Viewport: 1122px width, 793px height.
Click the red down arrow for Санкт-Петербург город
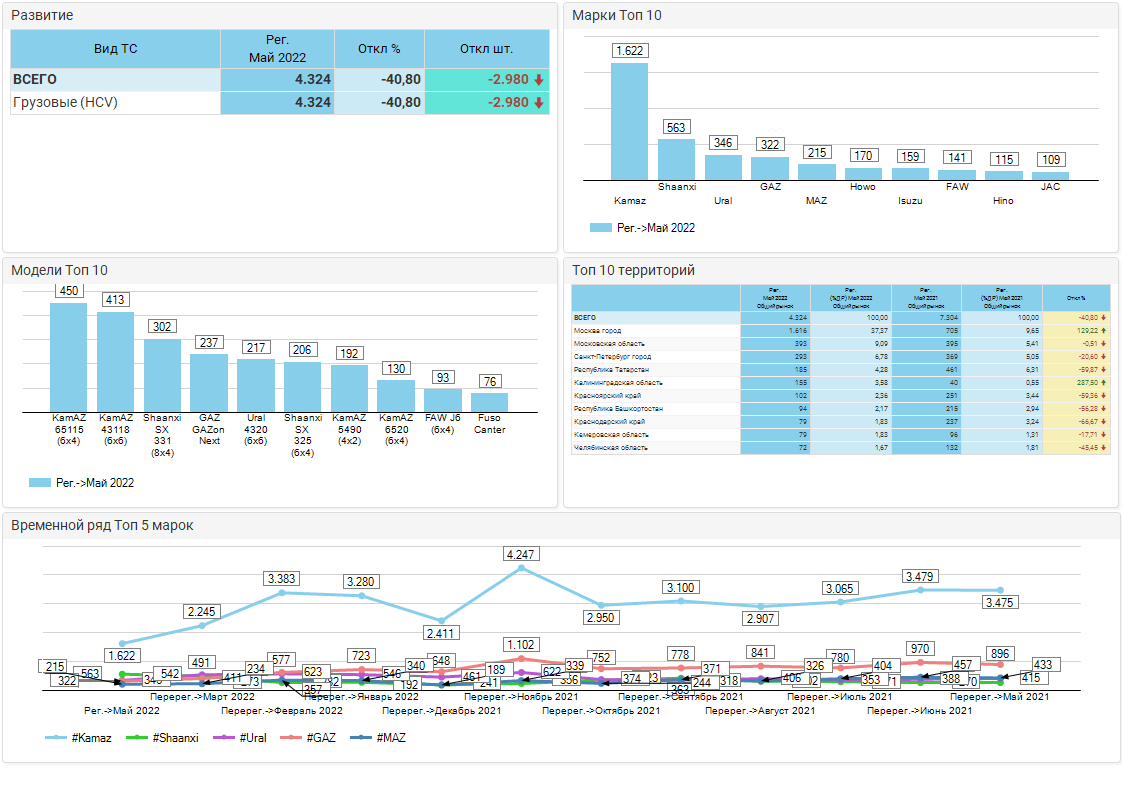[1104, 356]
